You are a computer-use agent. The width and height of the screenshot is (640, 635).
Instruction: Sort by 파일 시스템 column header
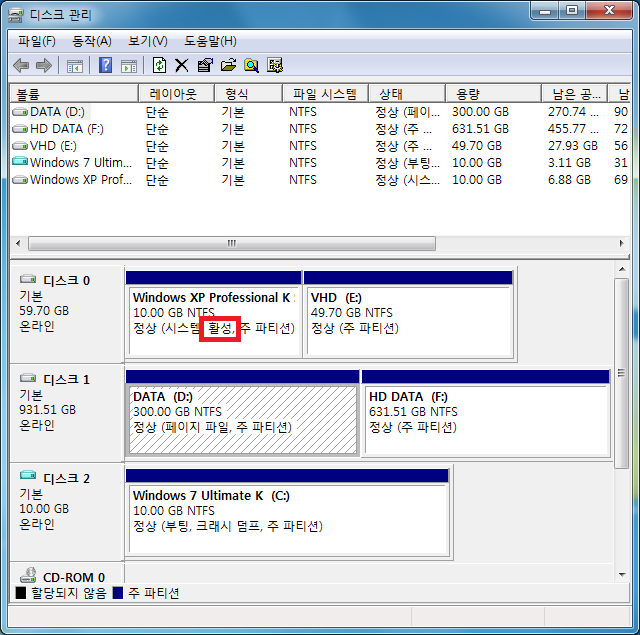point(325,94)
